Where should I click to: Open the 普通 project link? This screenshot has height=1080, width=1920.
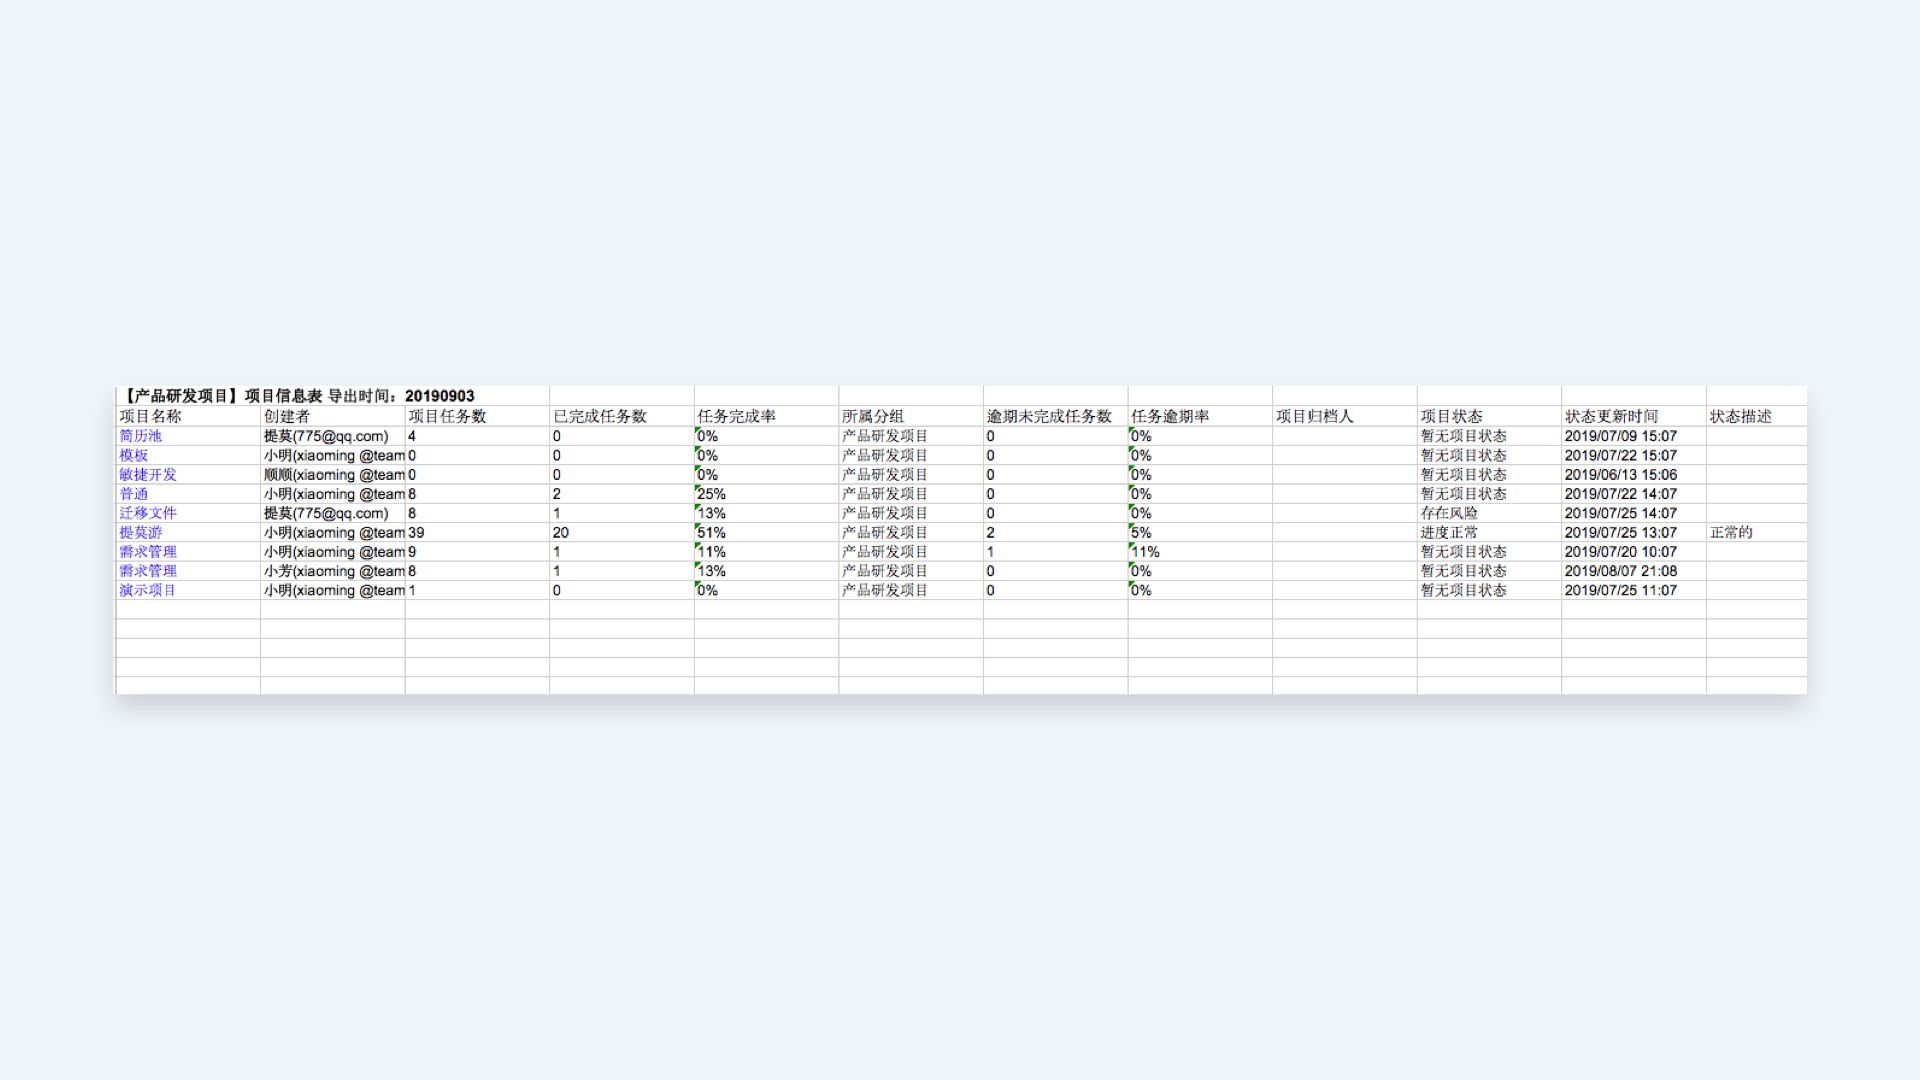pyautogui.click(x=133, y=494)
